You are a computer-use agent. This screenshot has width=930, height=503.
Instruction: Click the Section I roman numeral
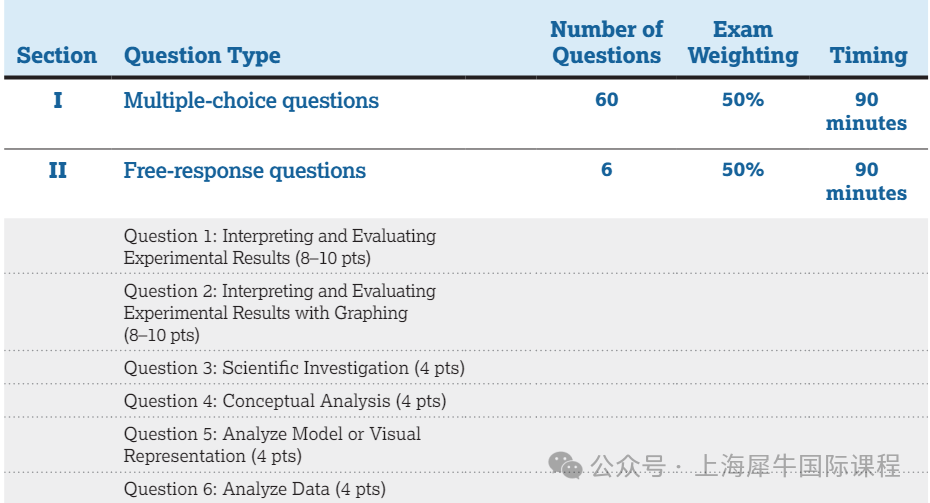click(57, 100)
